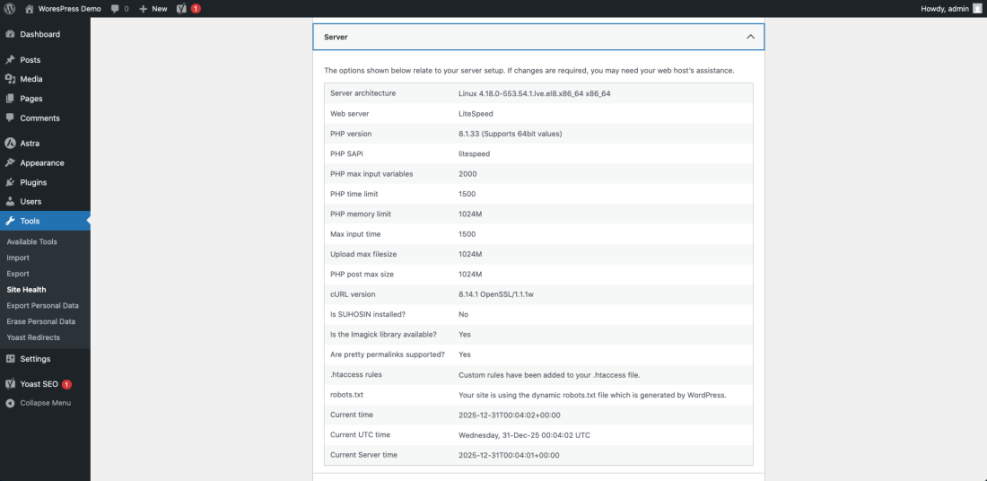Click the Tools wrench icon
This screenshot has width=987, height=481.
pos(9,221)
